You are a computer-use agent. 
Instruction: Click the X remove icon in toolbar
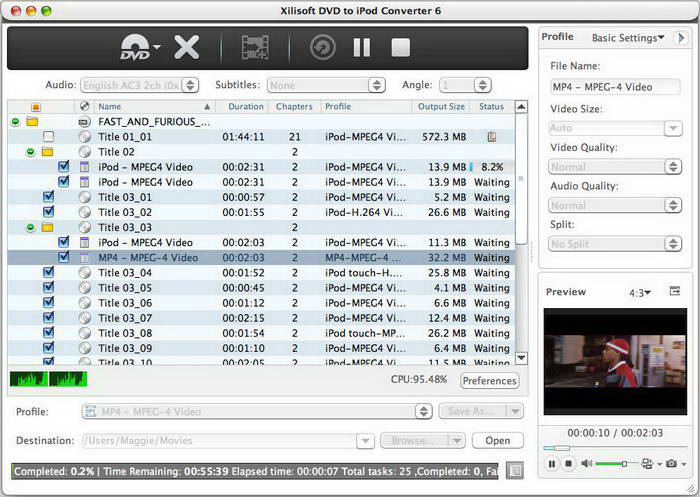[x=186, y=47]
